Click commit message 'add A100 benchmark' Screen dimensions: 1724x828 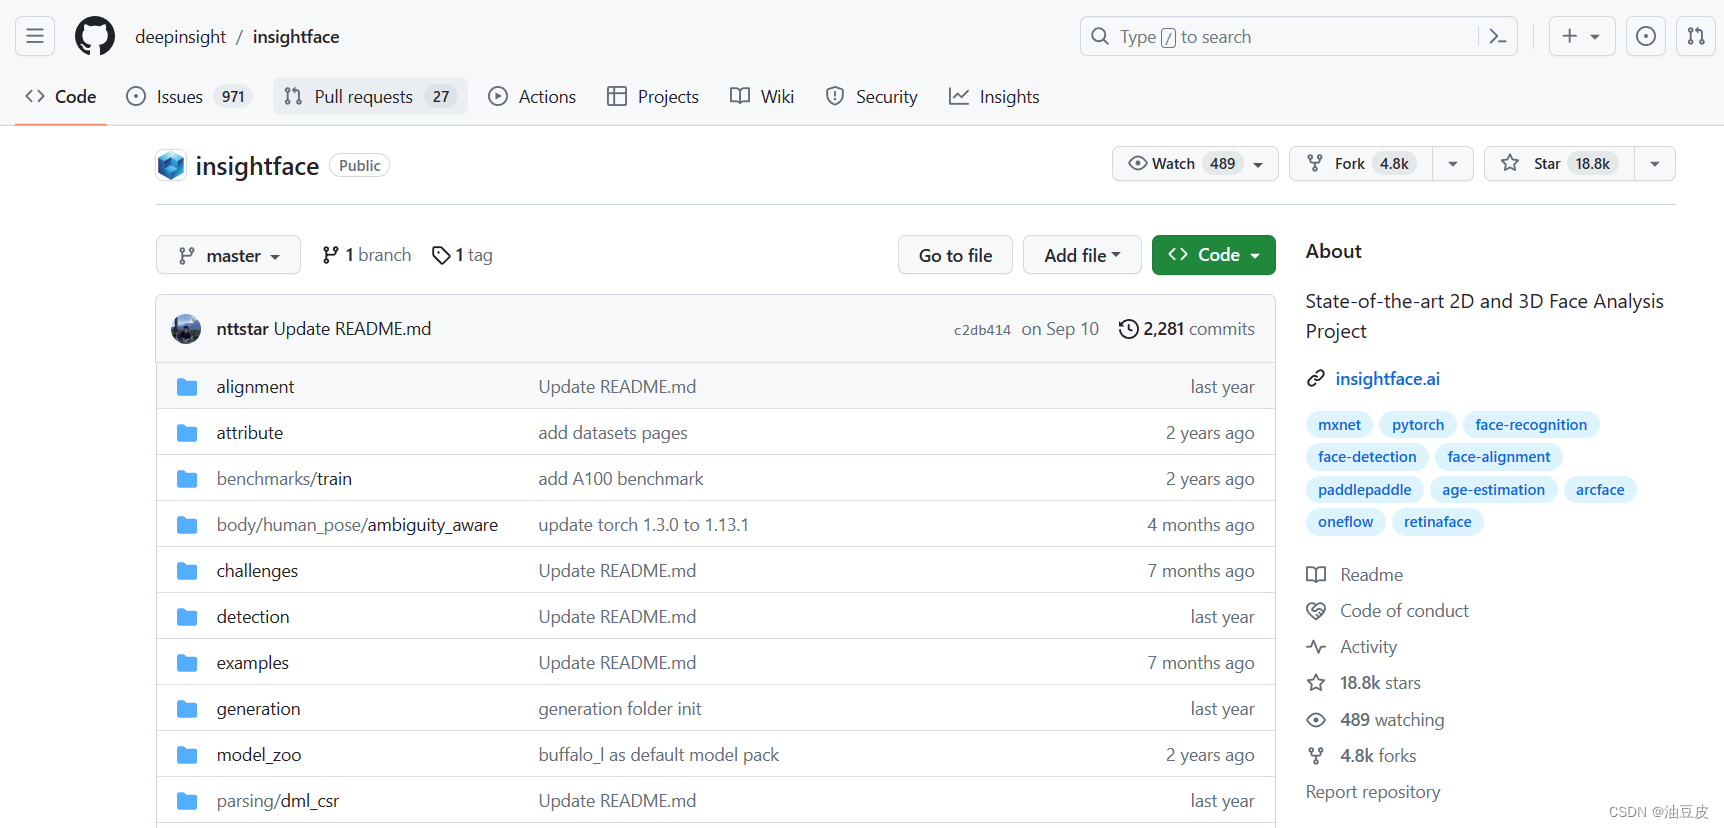621,479
